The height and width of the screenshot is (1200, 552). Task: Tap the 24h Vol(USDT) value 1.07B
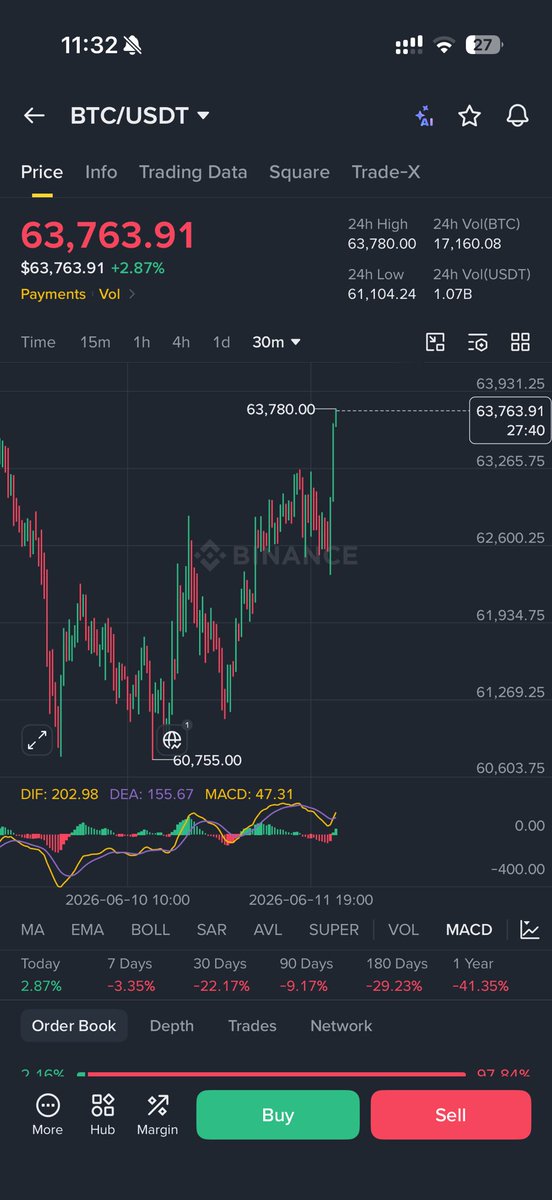click(x=454, y=294)
